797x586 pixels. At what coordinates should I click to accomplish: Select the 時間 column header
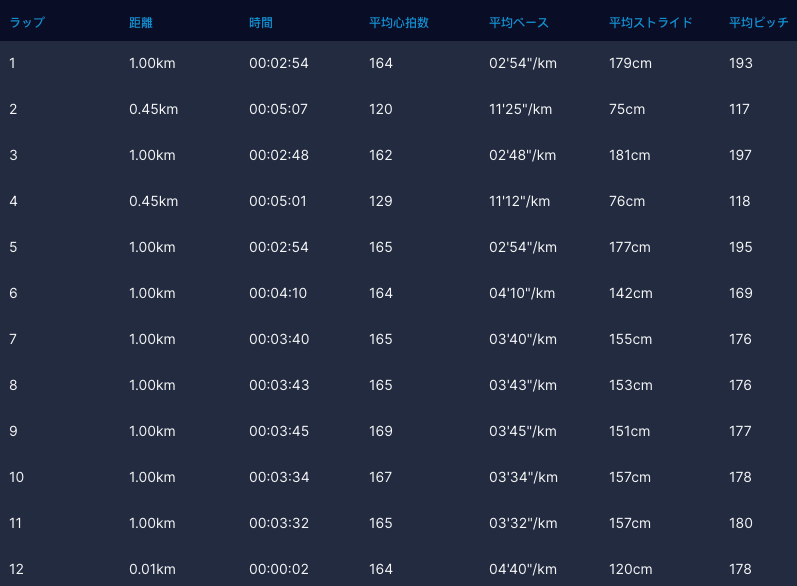[261, 22]
